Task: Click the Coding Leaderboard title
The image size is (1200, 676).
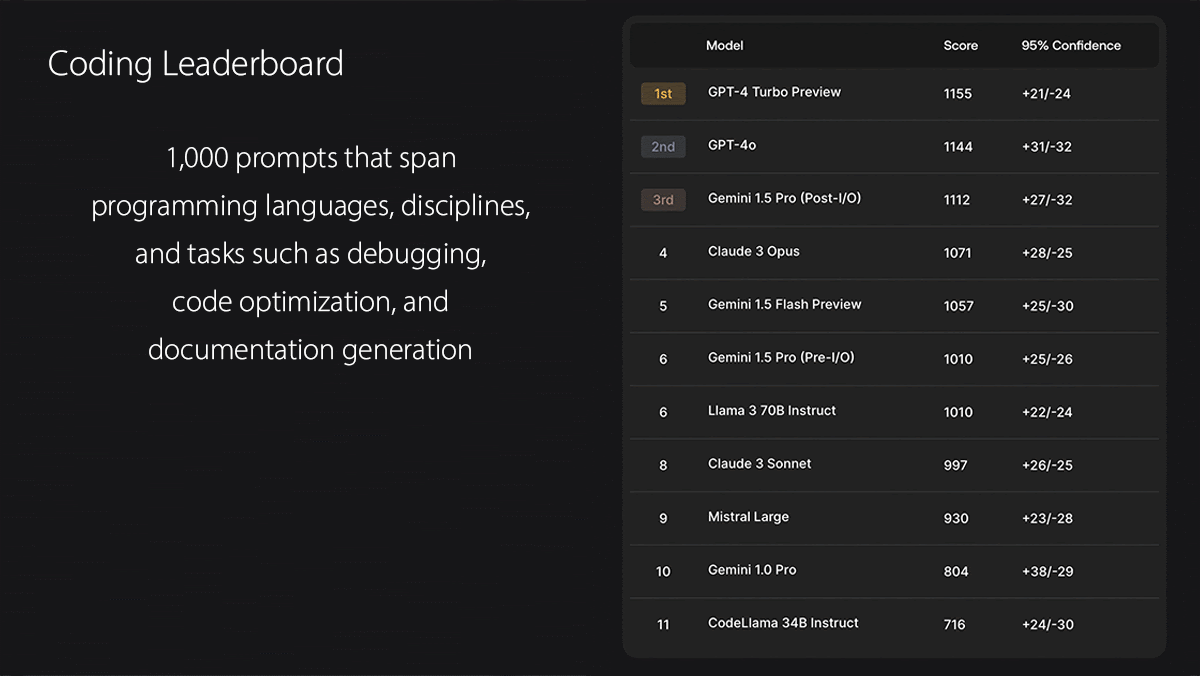Action: point(196,64)
